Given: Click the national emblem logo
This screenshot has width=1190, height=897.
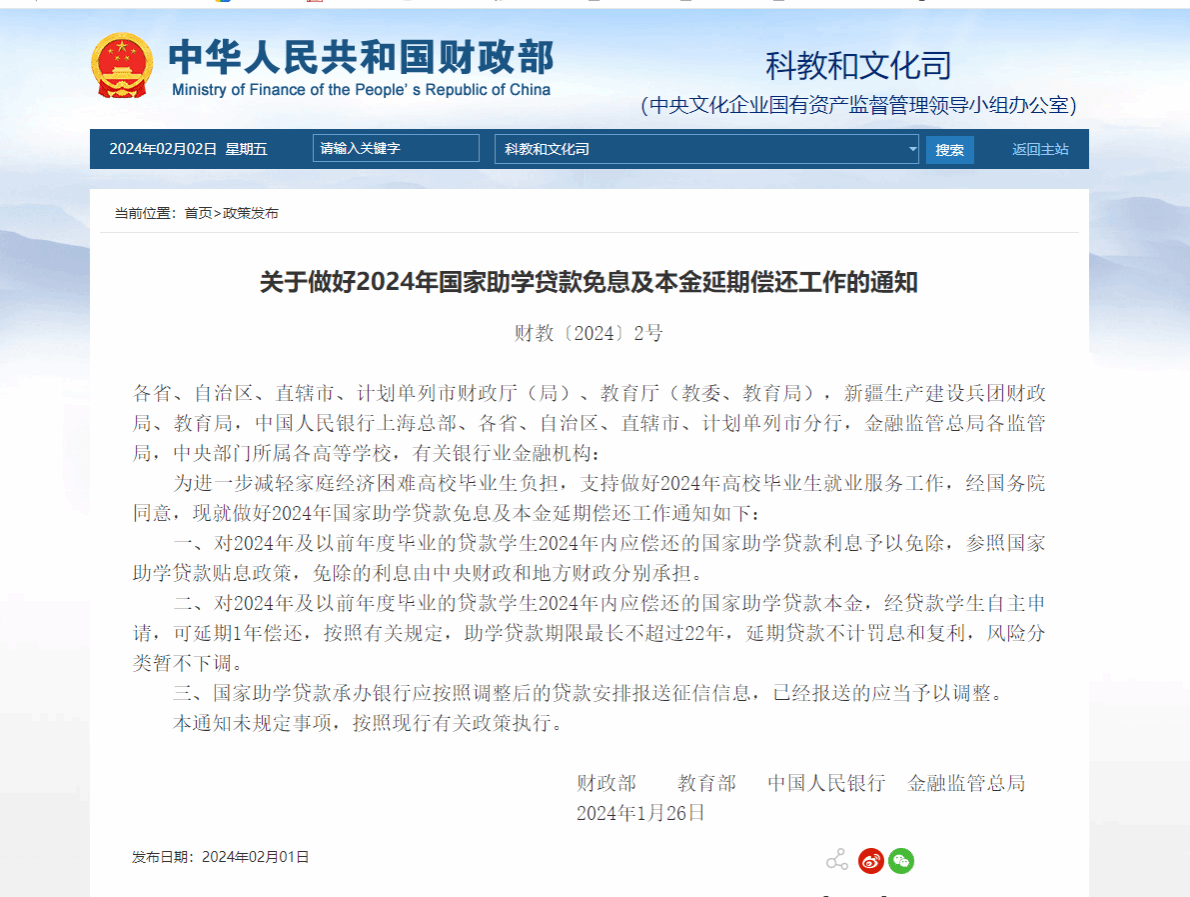Looking at the screenshot, I should click(x=122, y=66).
